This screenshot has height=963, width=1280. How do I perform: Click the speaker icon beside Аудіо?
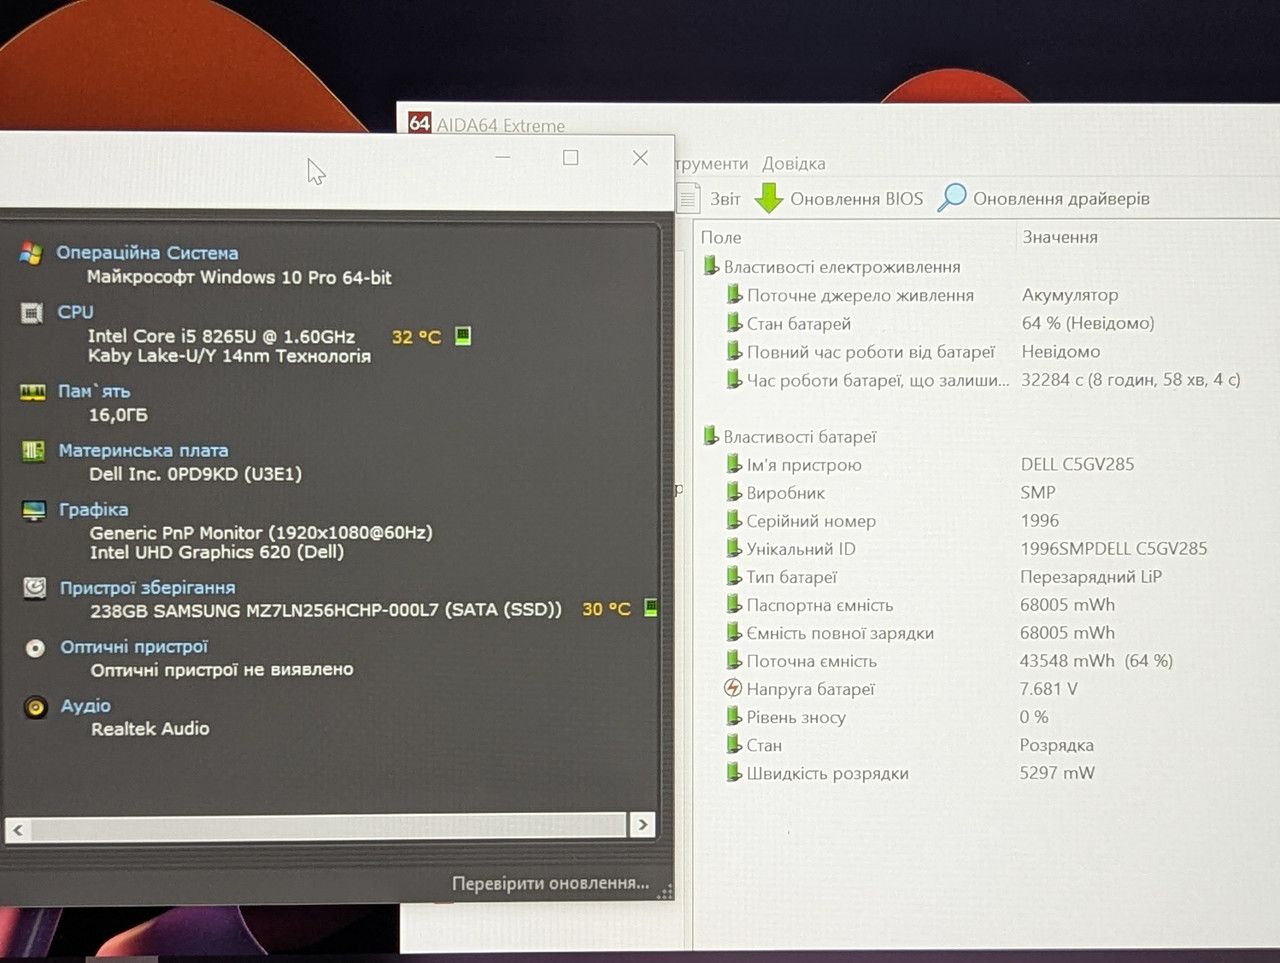[36, 707]
